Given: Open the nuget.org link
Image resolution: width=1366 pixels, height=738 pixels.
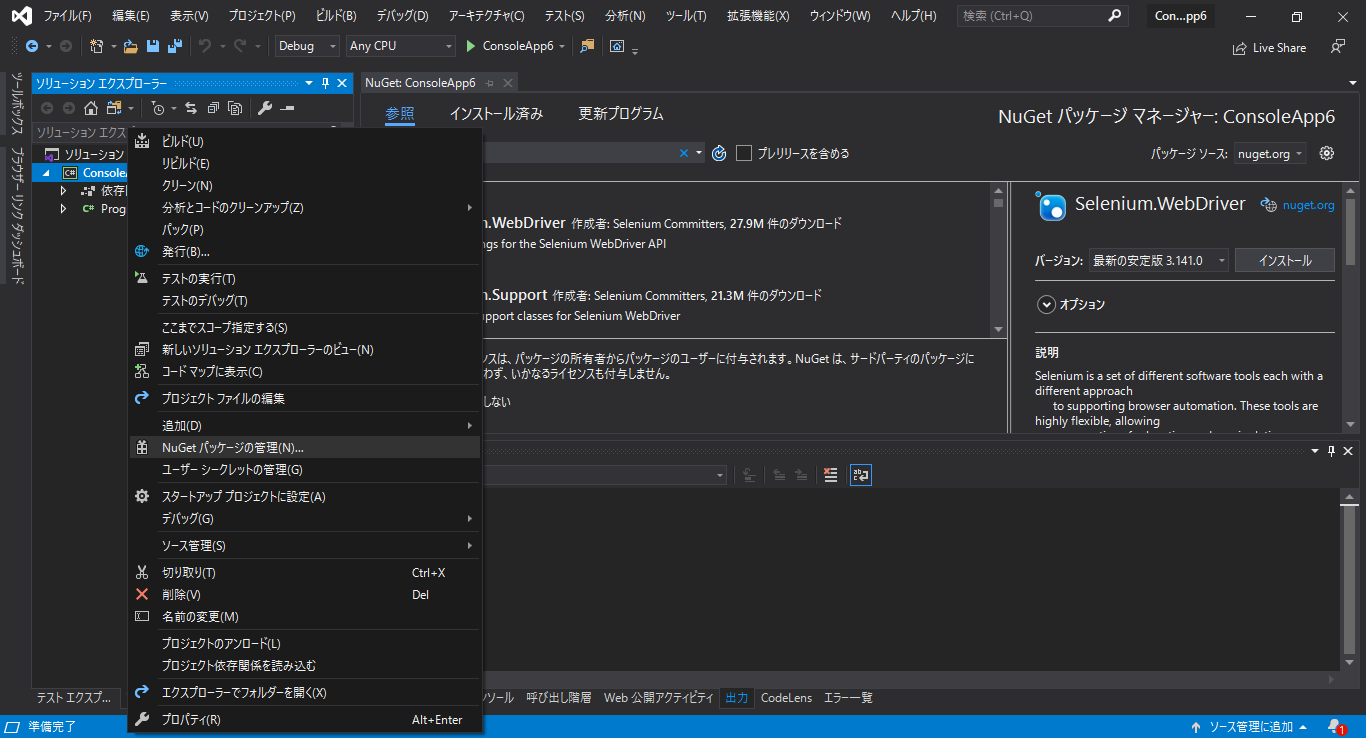Looking at the screenshot, I should 1308,205.
